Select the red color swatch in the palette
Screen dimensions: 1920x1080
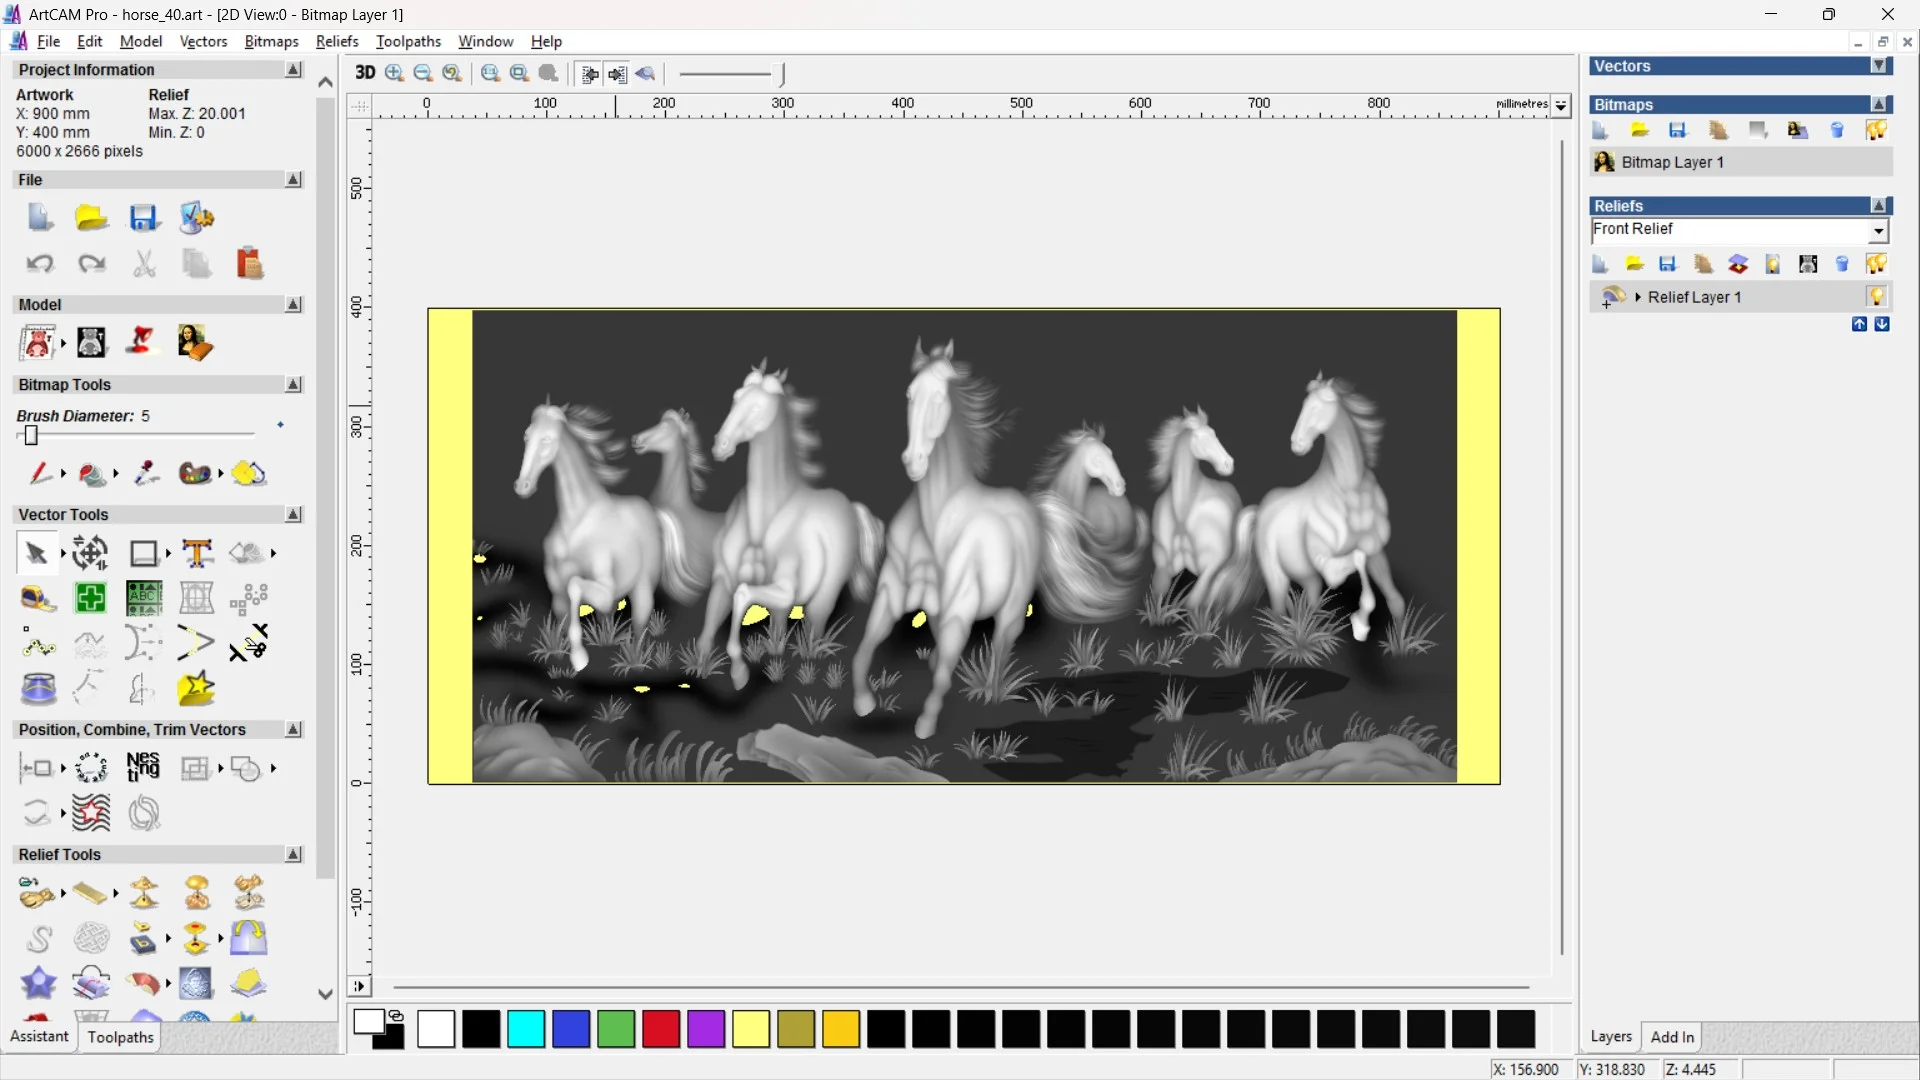tap(660, 1030)
